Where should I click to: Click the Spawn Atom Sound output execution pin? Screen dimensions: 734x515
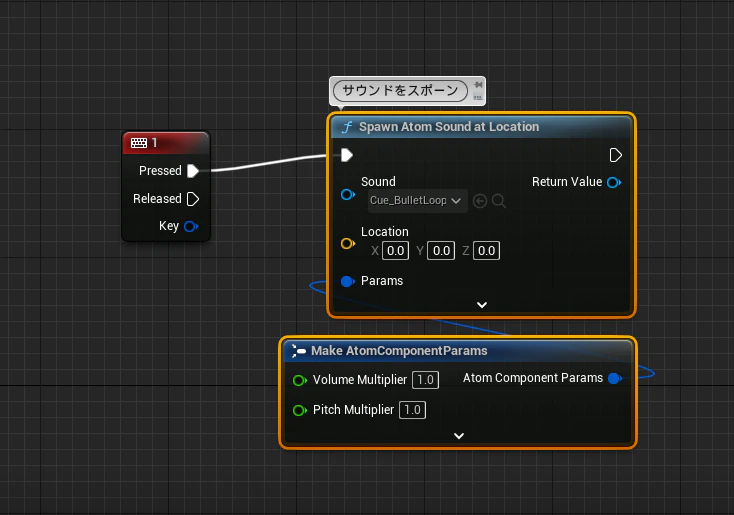(616, 155)
